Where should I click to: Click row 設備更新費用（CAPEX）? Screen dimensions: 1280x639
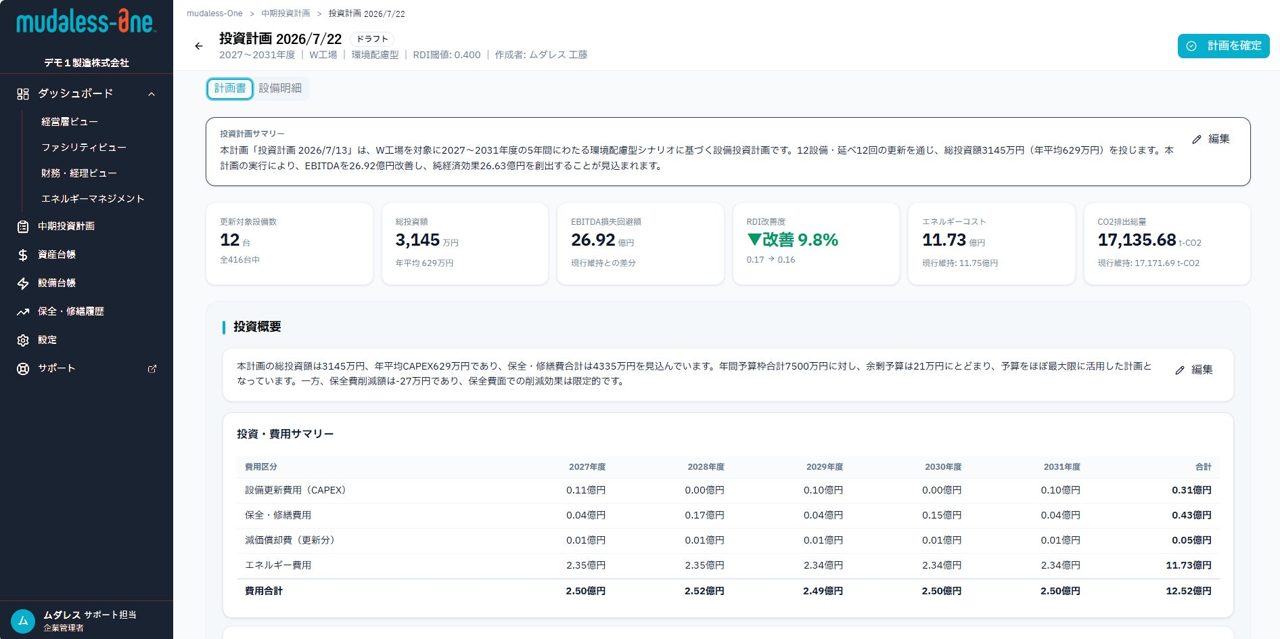click(728, 490)
